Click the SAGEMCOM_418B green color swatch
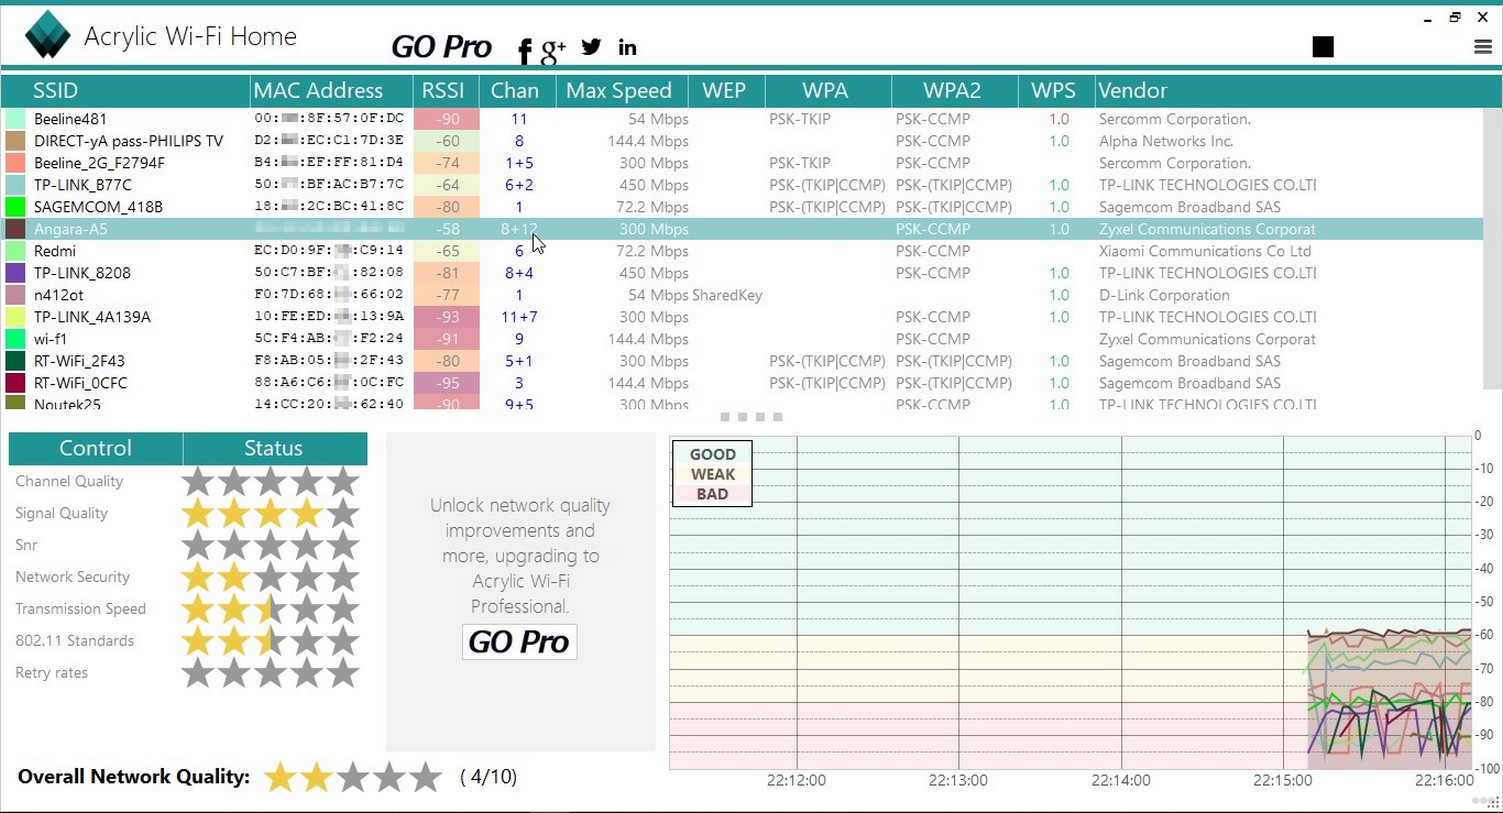Screen dimensions: 1503x813 (x=15, y=207)
